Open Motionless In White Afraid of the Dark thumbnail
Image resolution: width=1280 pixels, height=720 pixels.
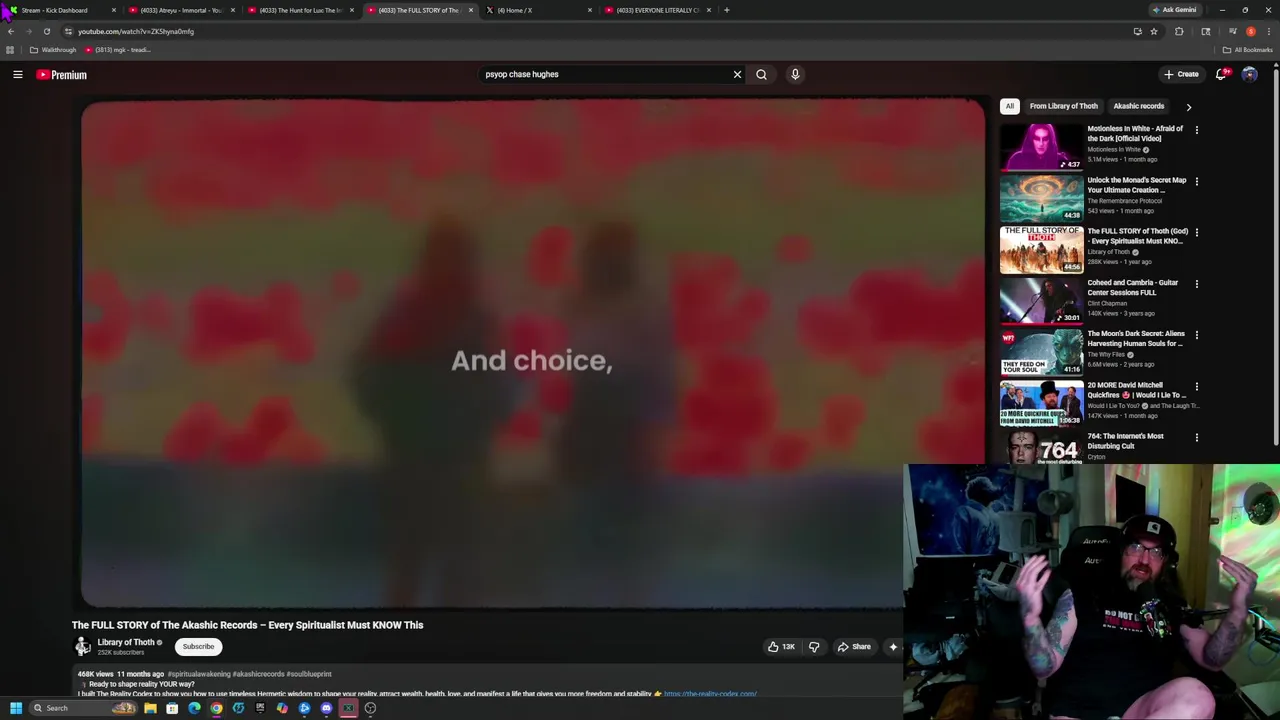pyautogui.click(x=1041, y=147)
